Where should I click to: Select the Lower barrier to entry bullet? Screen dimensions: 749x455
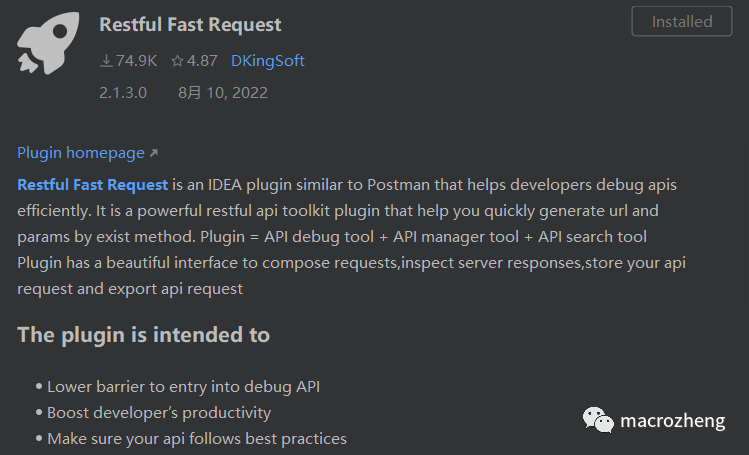tap(183, 386)
